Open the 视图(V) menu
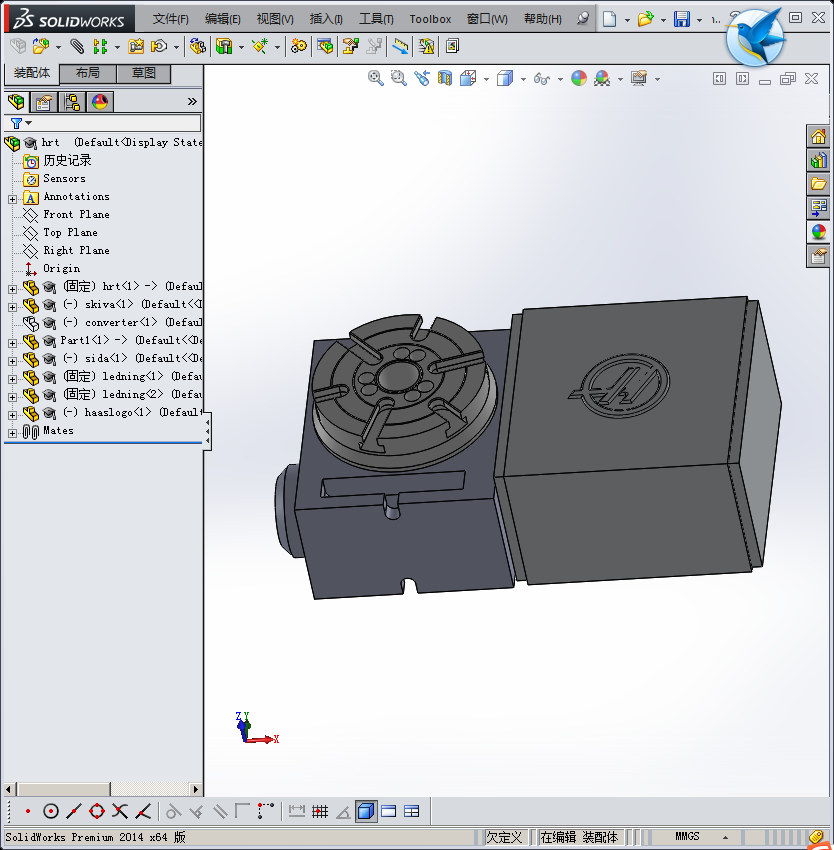Viewport: 834px width, 850px height. tap(275, 19)
